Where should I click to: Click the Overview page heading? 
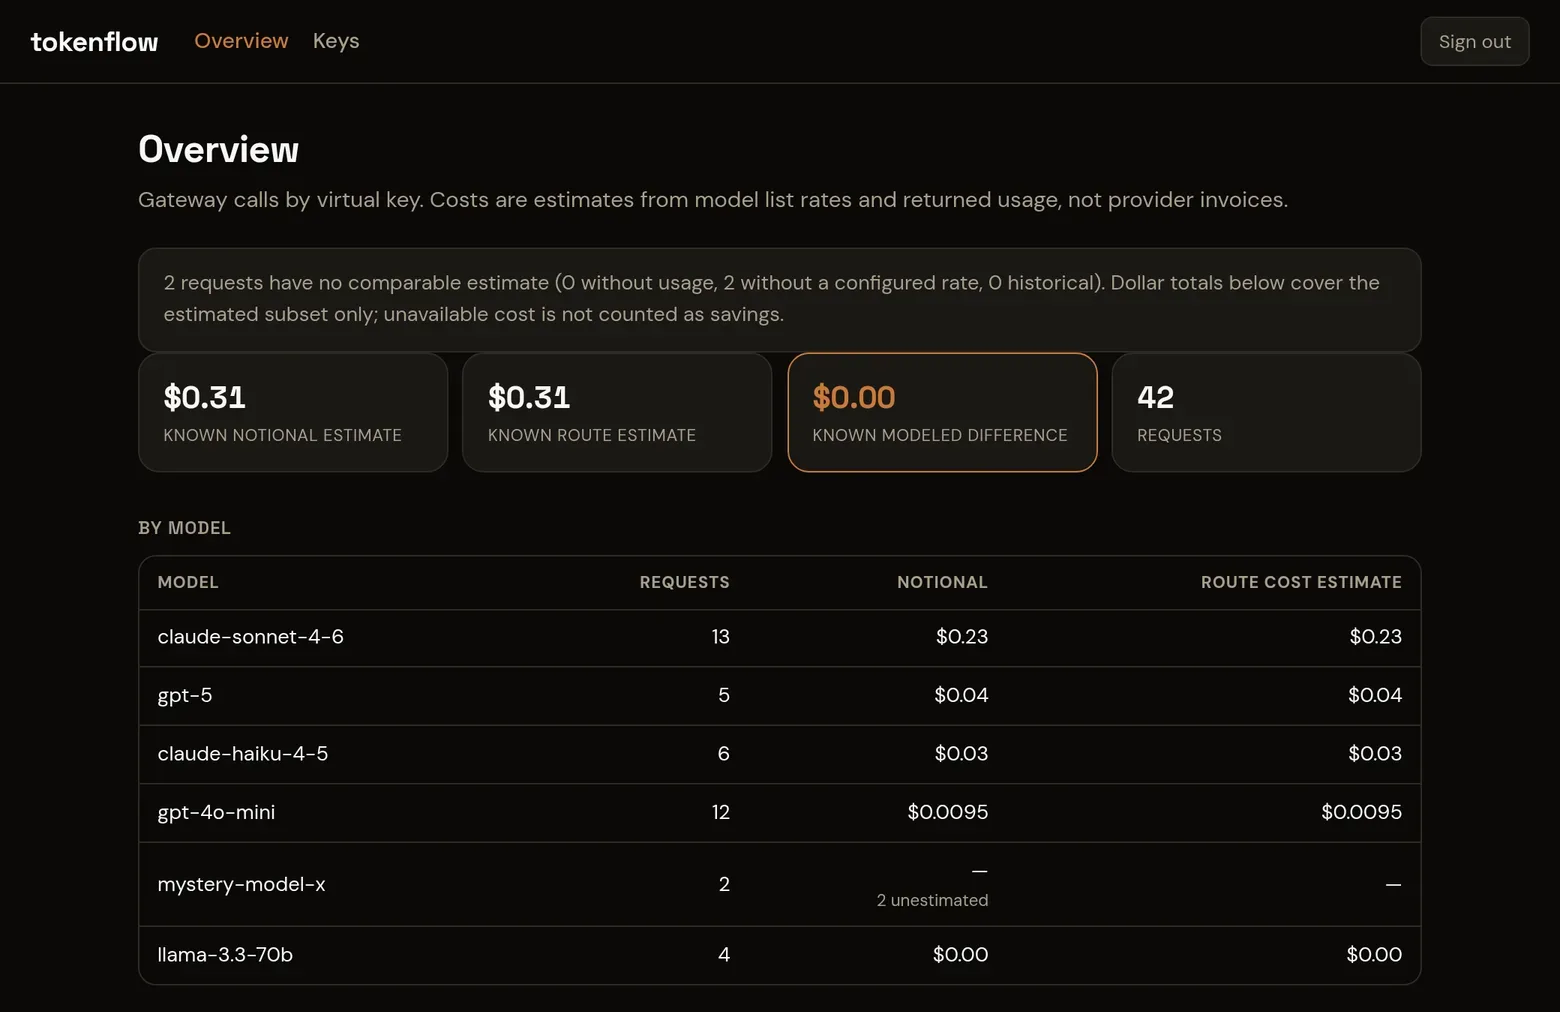tap(218, 149)
